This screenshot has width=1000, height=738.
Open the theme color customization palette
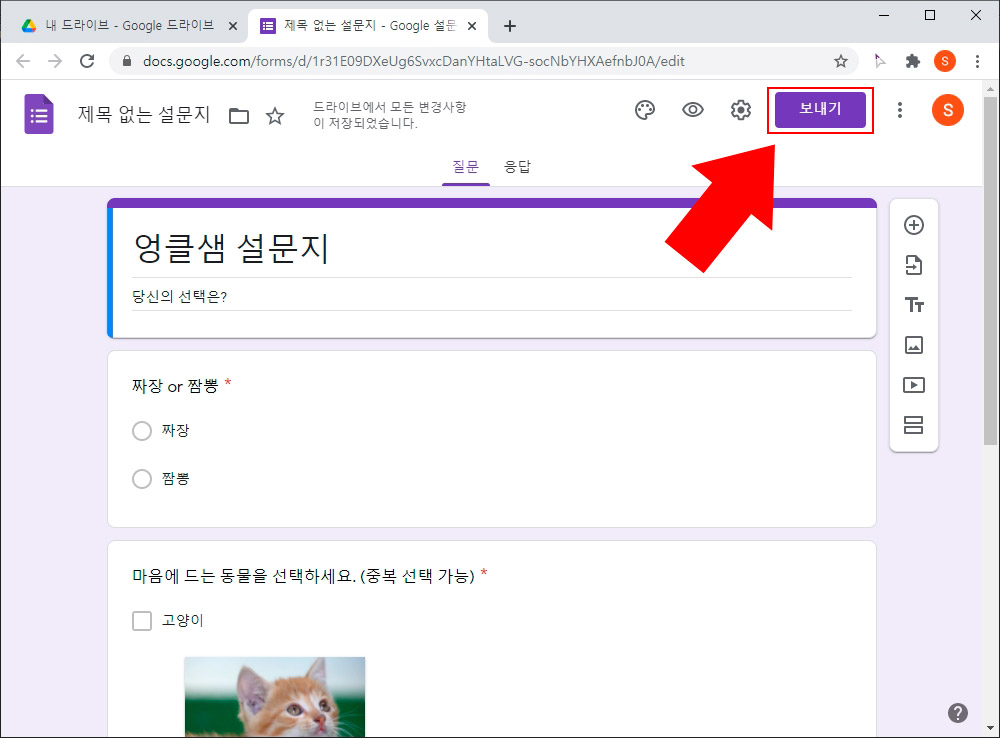coord(645,110)
